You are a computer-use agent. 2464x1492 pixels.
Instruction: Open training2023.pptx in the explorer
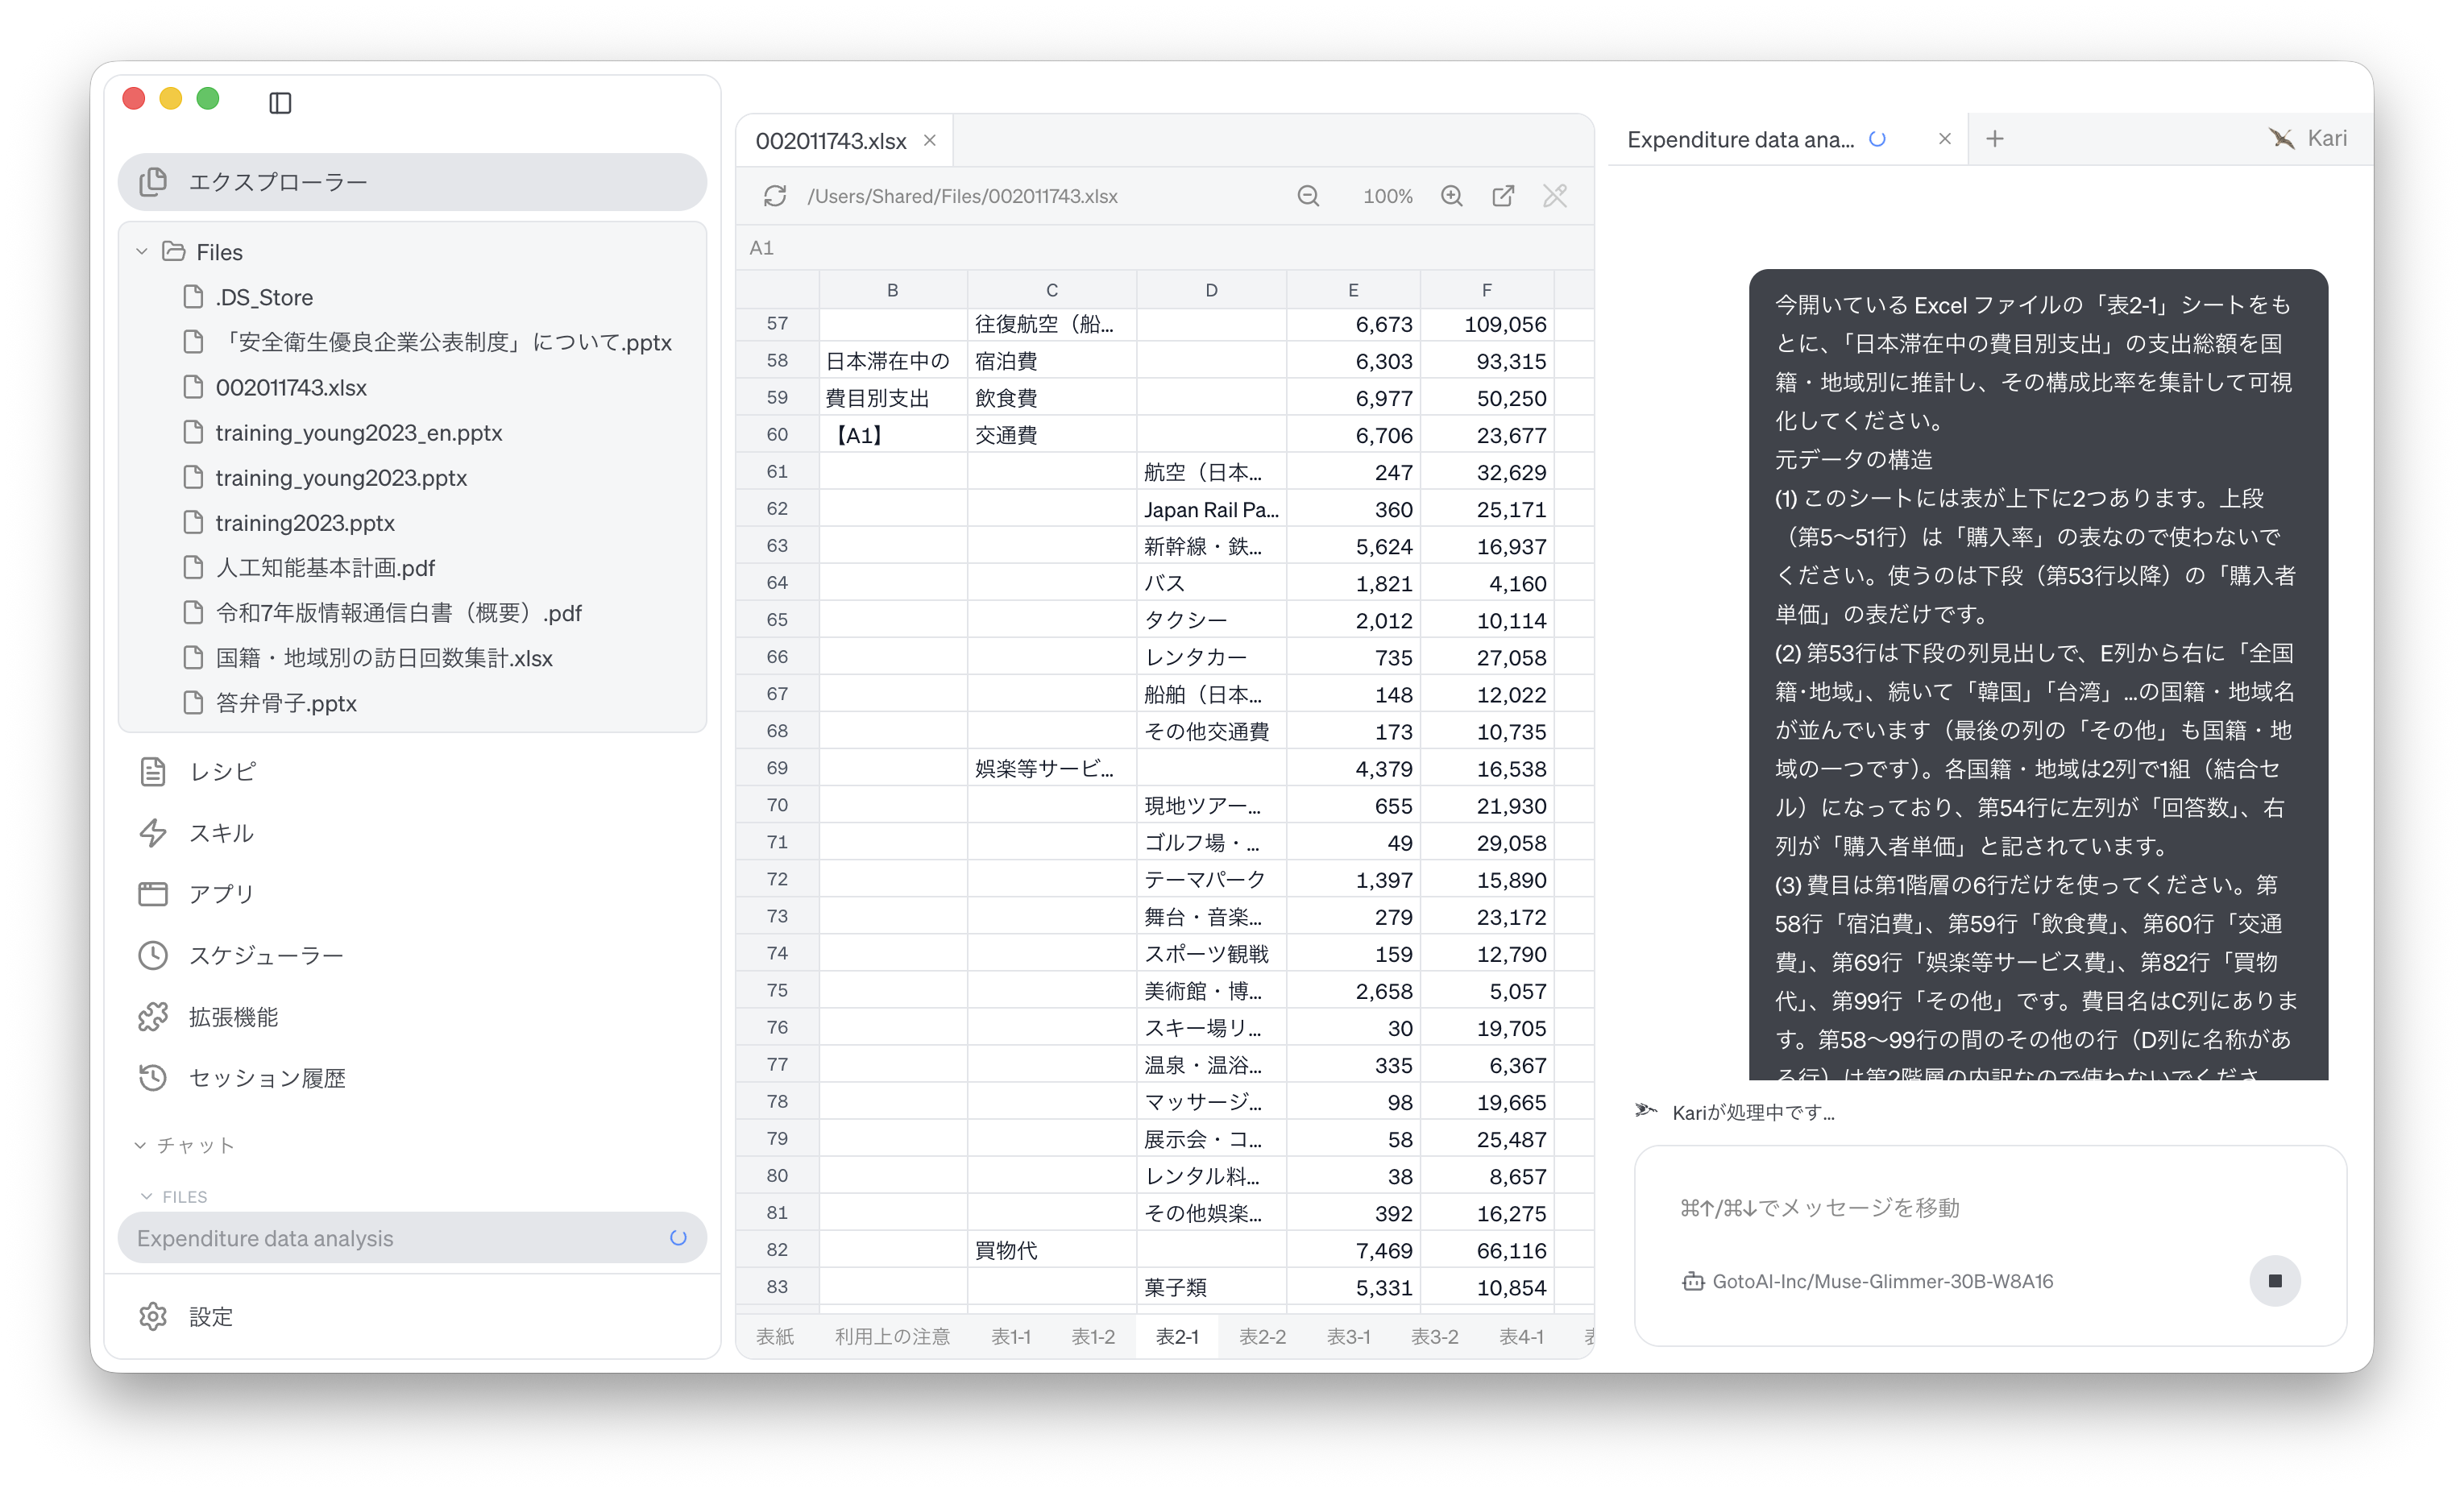click(305, 522)
